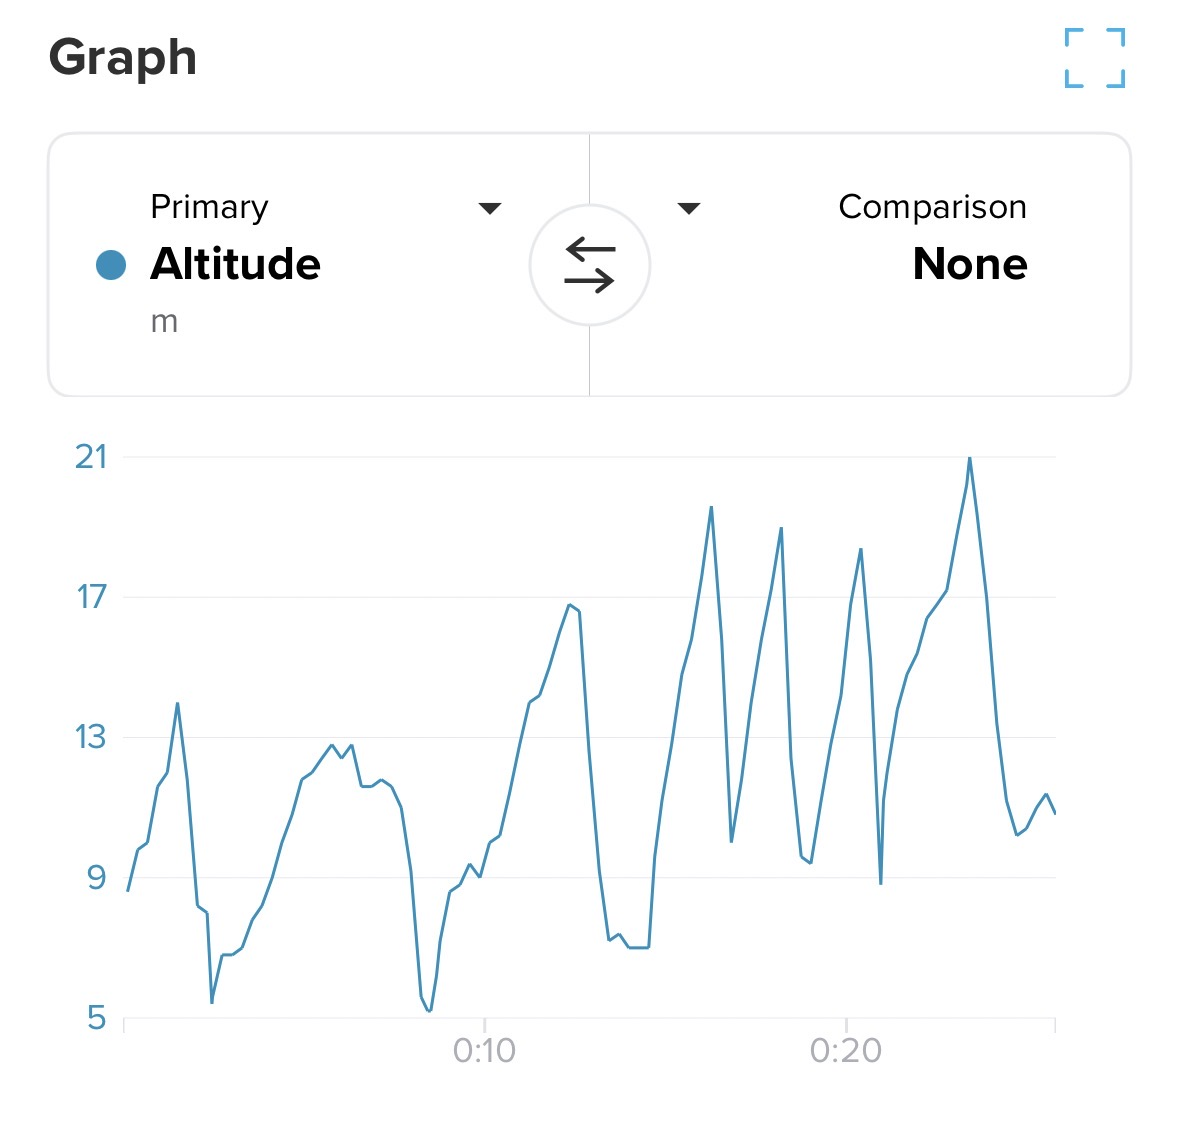Click the 5 y-axis label
The image size is (1179, 1132).
96,1018
